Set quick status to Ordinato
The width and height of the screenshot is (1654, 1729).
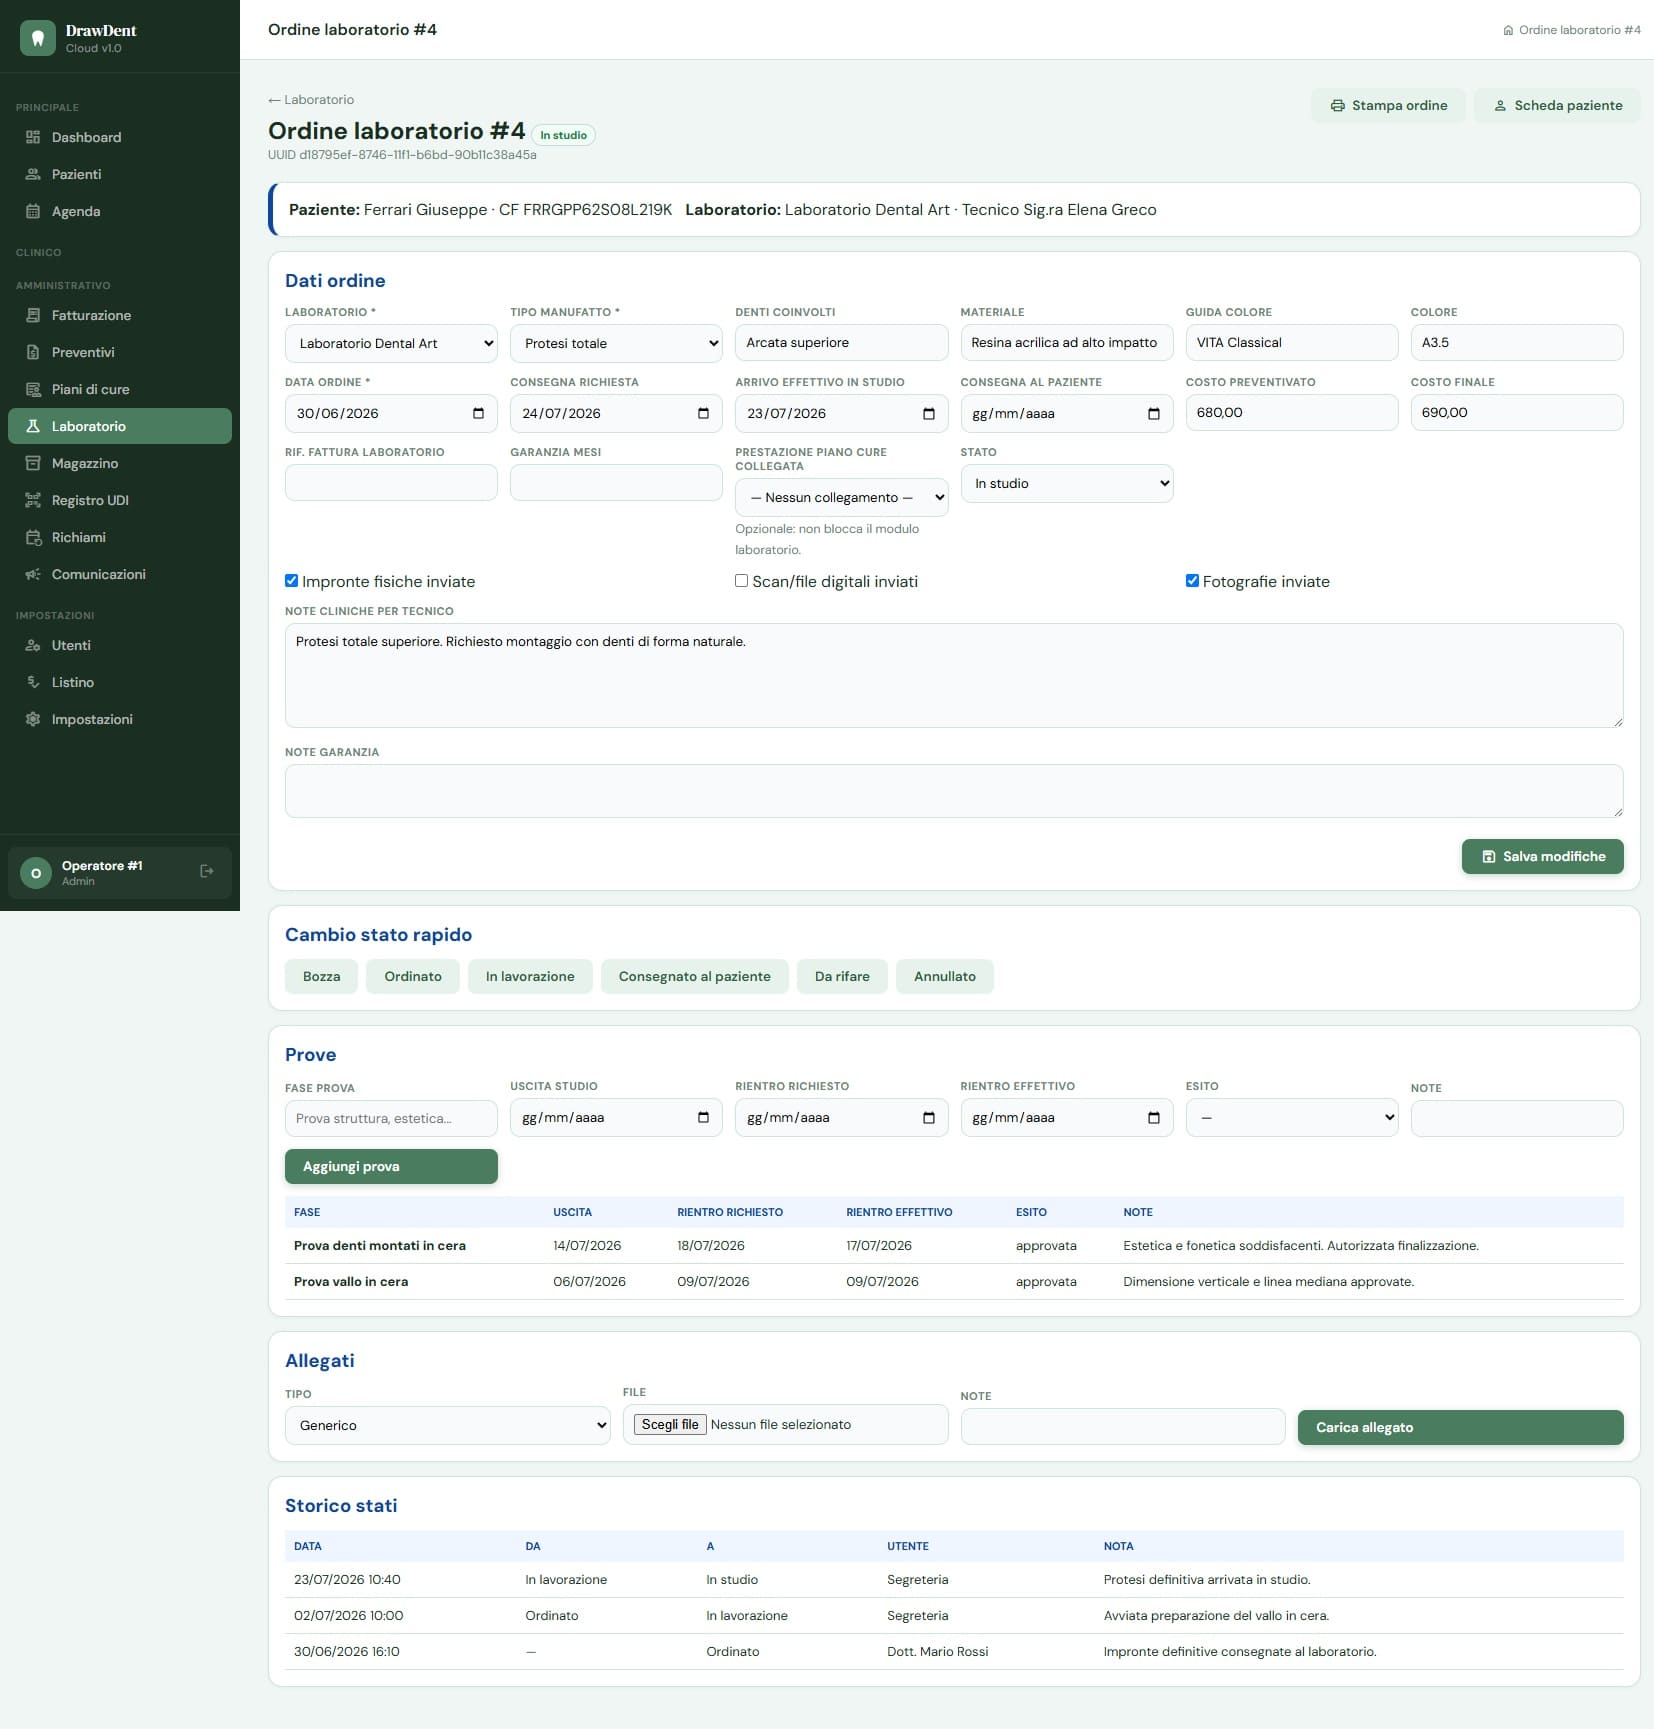[x=413, y=976]
